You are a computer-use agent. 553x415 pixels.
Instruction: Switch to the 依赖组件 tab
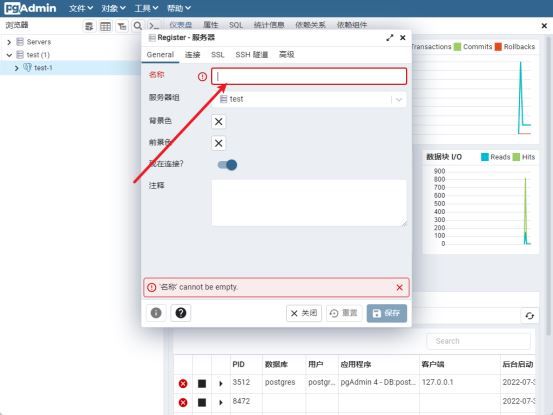coord(352,25)
